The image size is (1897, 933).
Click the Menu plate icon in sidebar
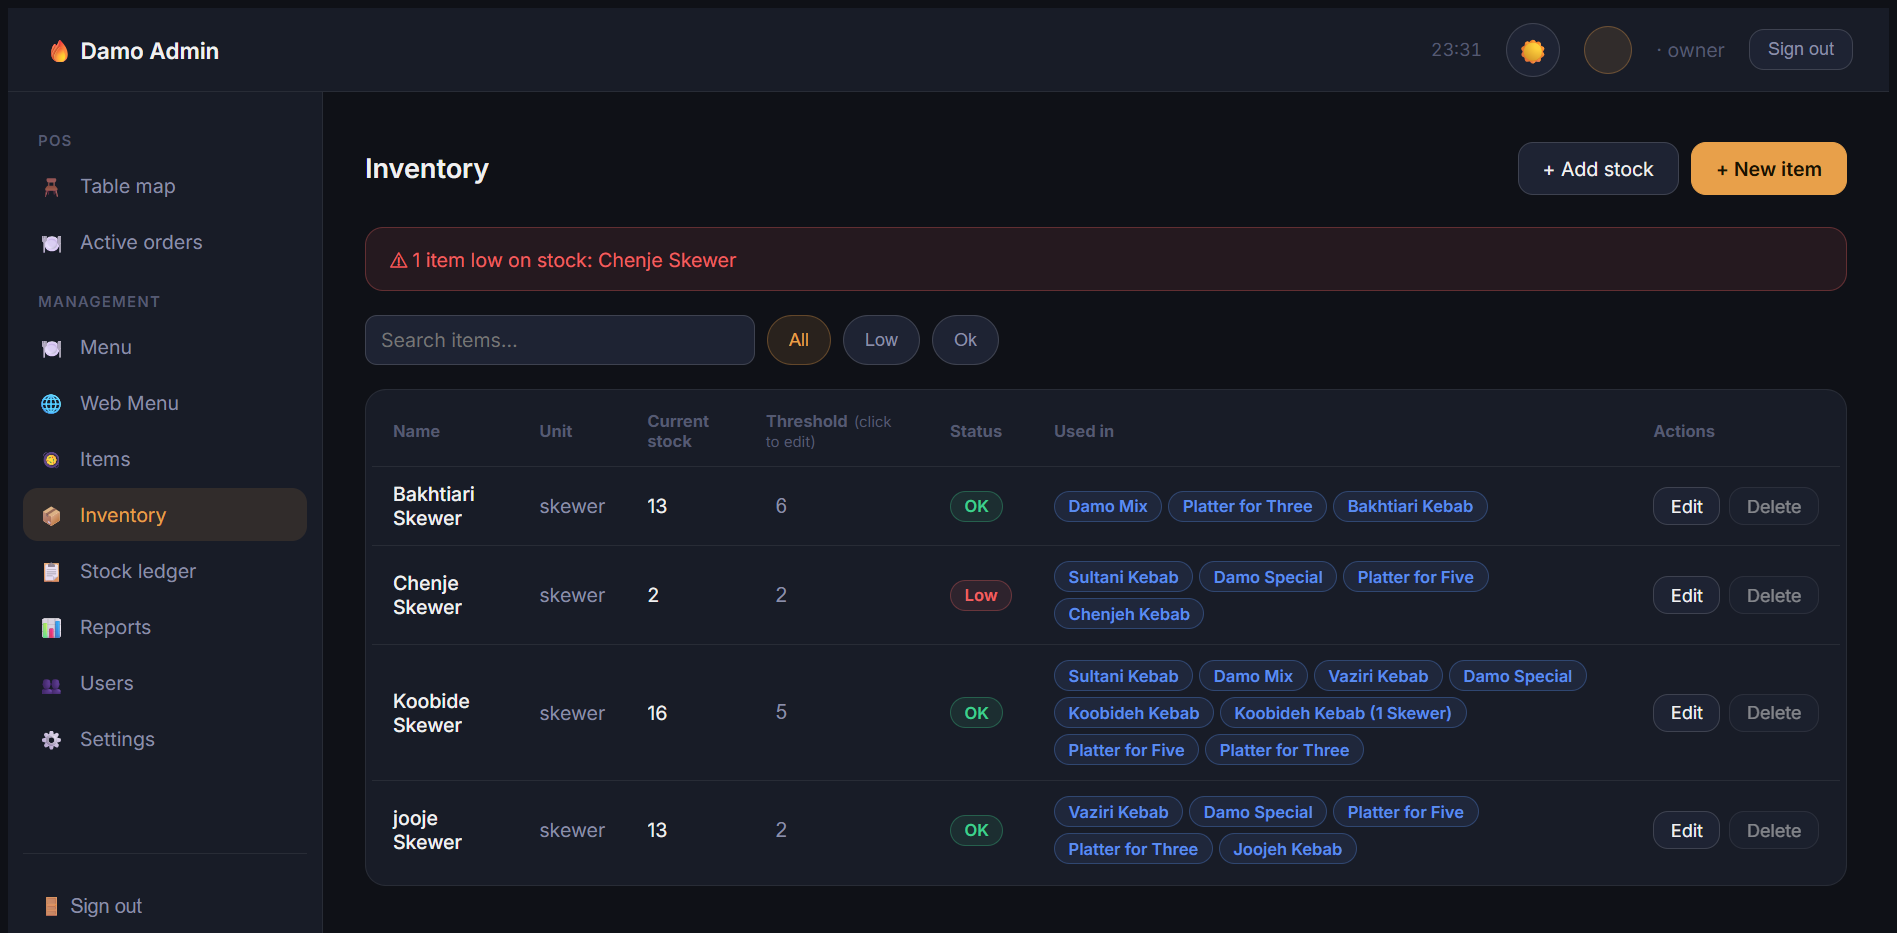click(x=51, y=348)
